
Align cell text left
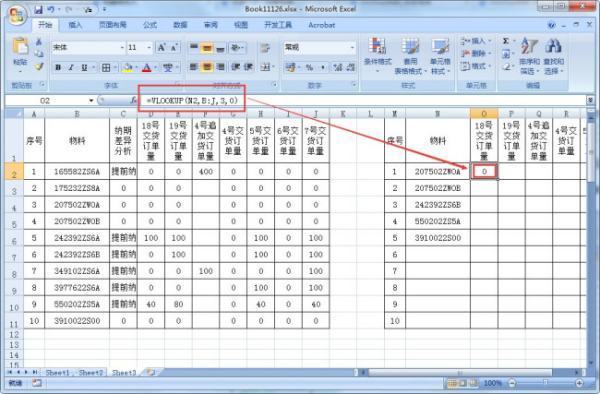(194, 67)
